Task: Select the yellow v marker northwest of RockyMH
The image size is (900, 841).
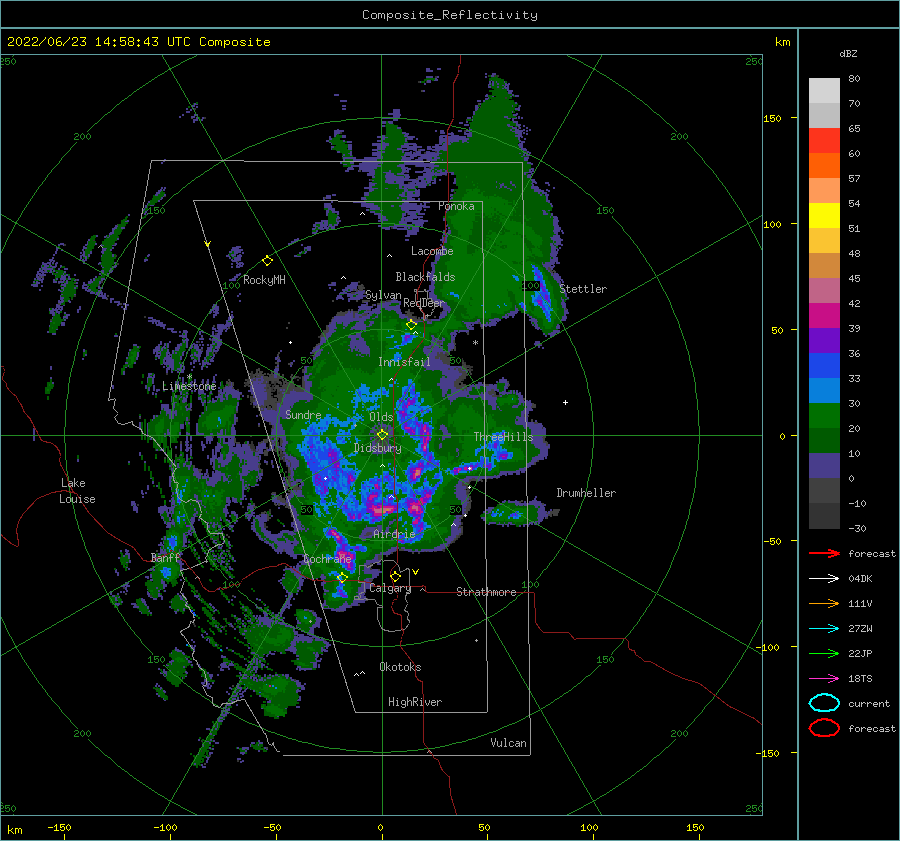Action: point(208,244)
